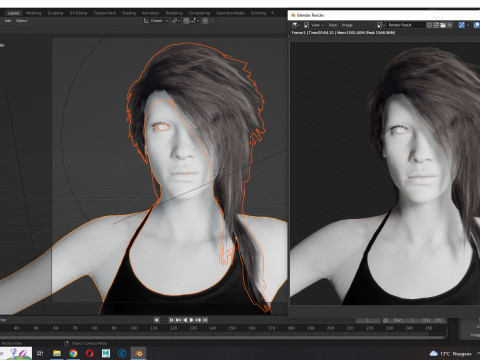
Task: Open the image browse dropdown icon
Action: click(381, 25)
